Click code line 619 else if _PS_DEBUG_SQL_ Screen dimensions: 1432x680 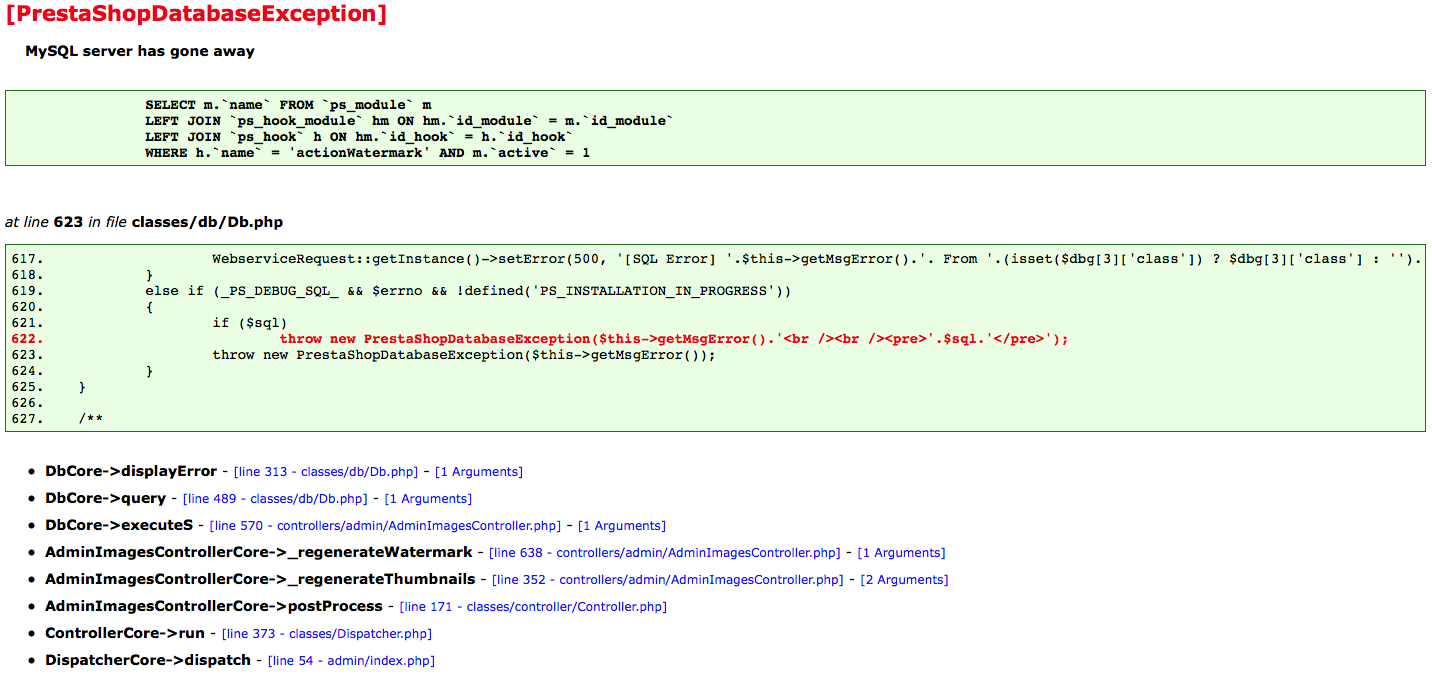click(468, 291)
